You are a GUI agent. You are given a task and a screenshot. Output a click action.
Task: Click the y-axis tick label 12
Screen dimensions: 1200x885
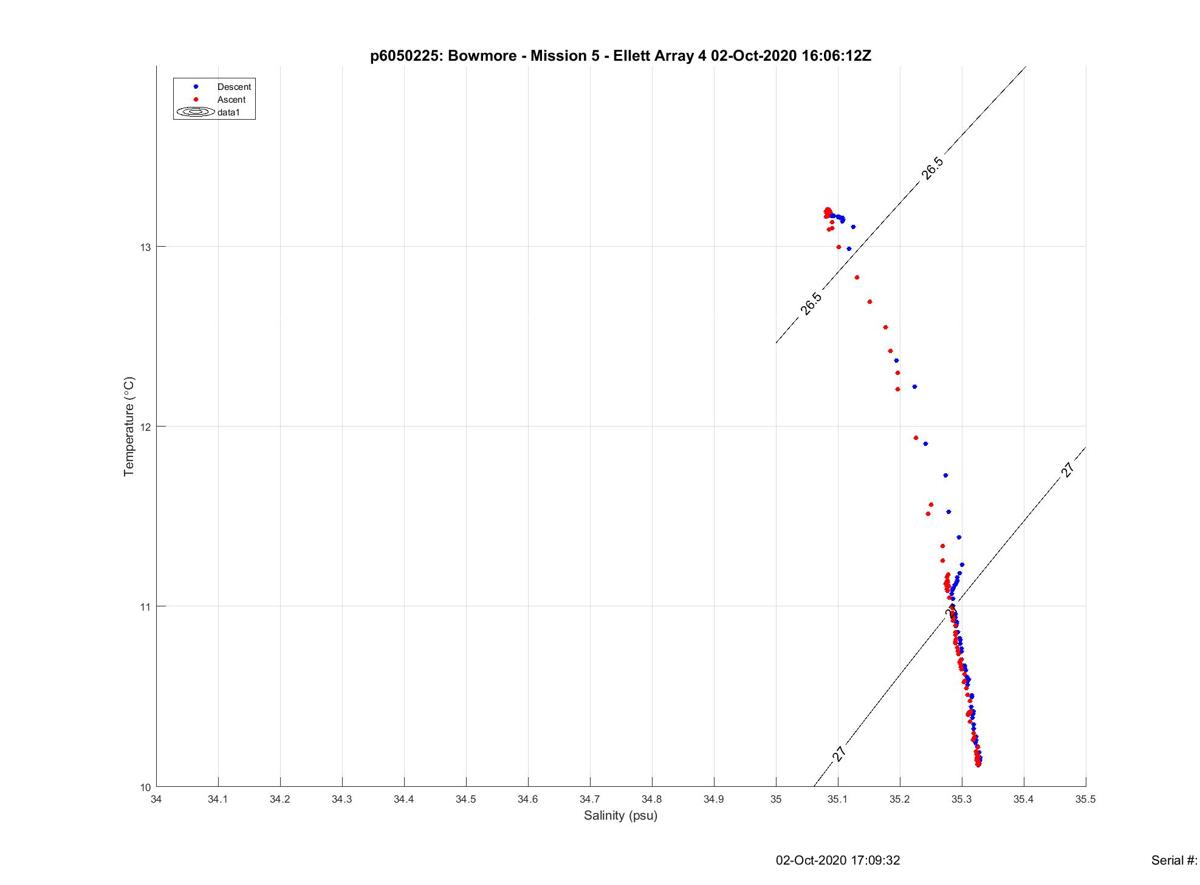pyautogui.click(x=145, y=427)
